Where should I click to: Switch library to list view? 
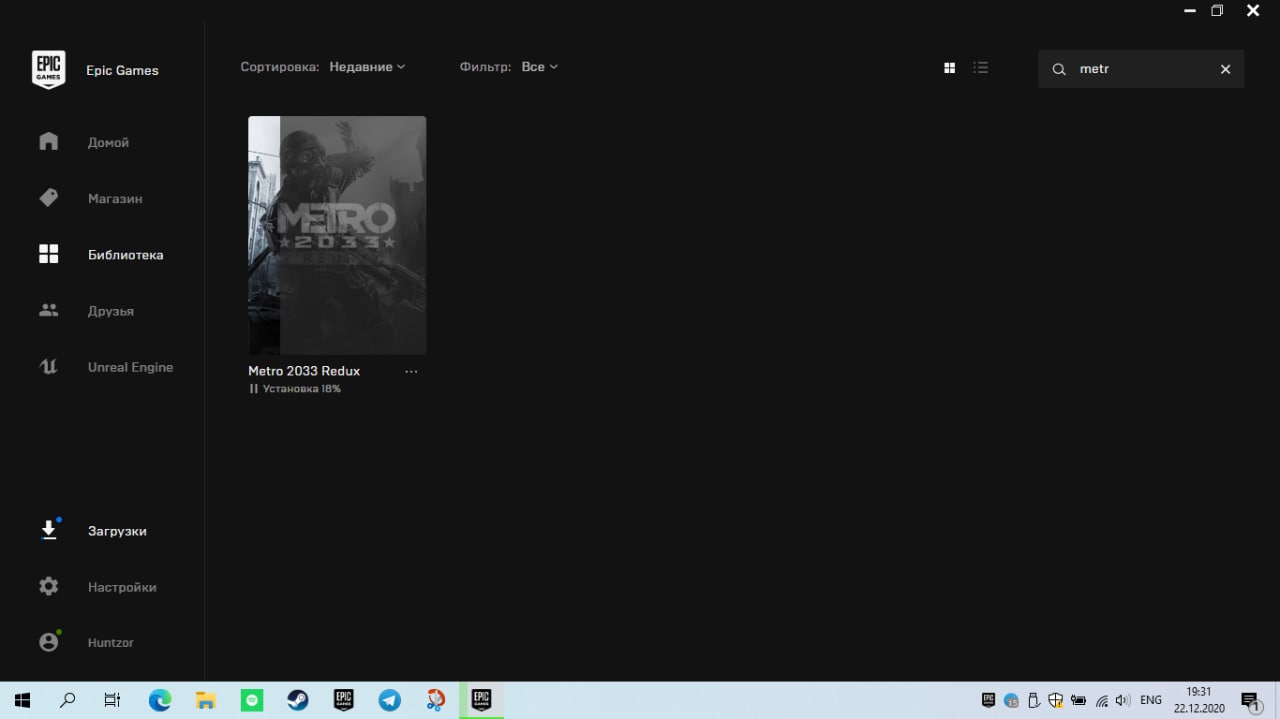tap(980, 68)
